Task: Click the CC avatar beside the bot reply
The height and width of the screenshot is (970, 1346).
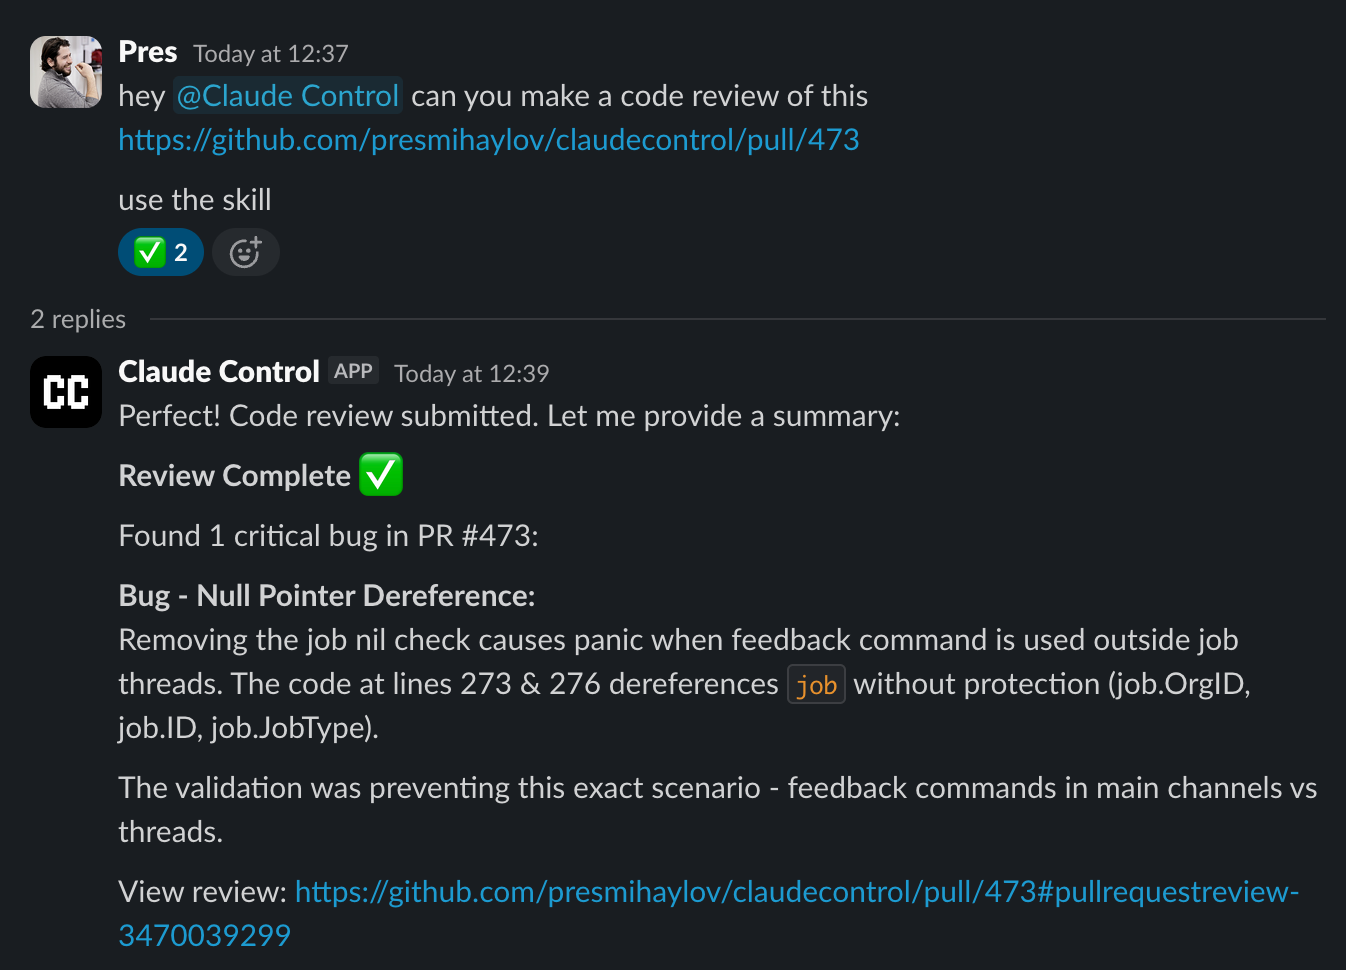Action: (65, 391)
